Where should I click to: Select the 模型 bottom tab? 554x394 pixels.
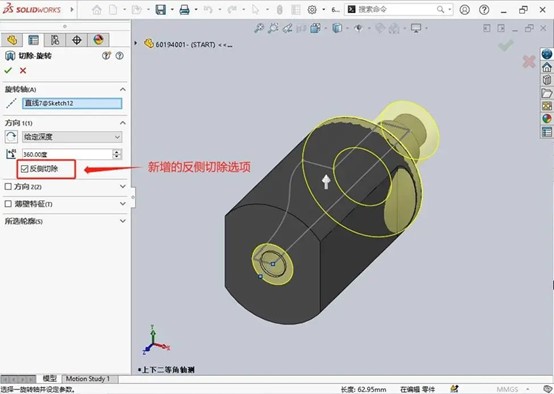pyautogui.click(x=49, y=379)
